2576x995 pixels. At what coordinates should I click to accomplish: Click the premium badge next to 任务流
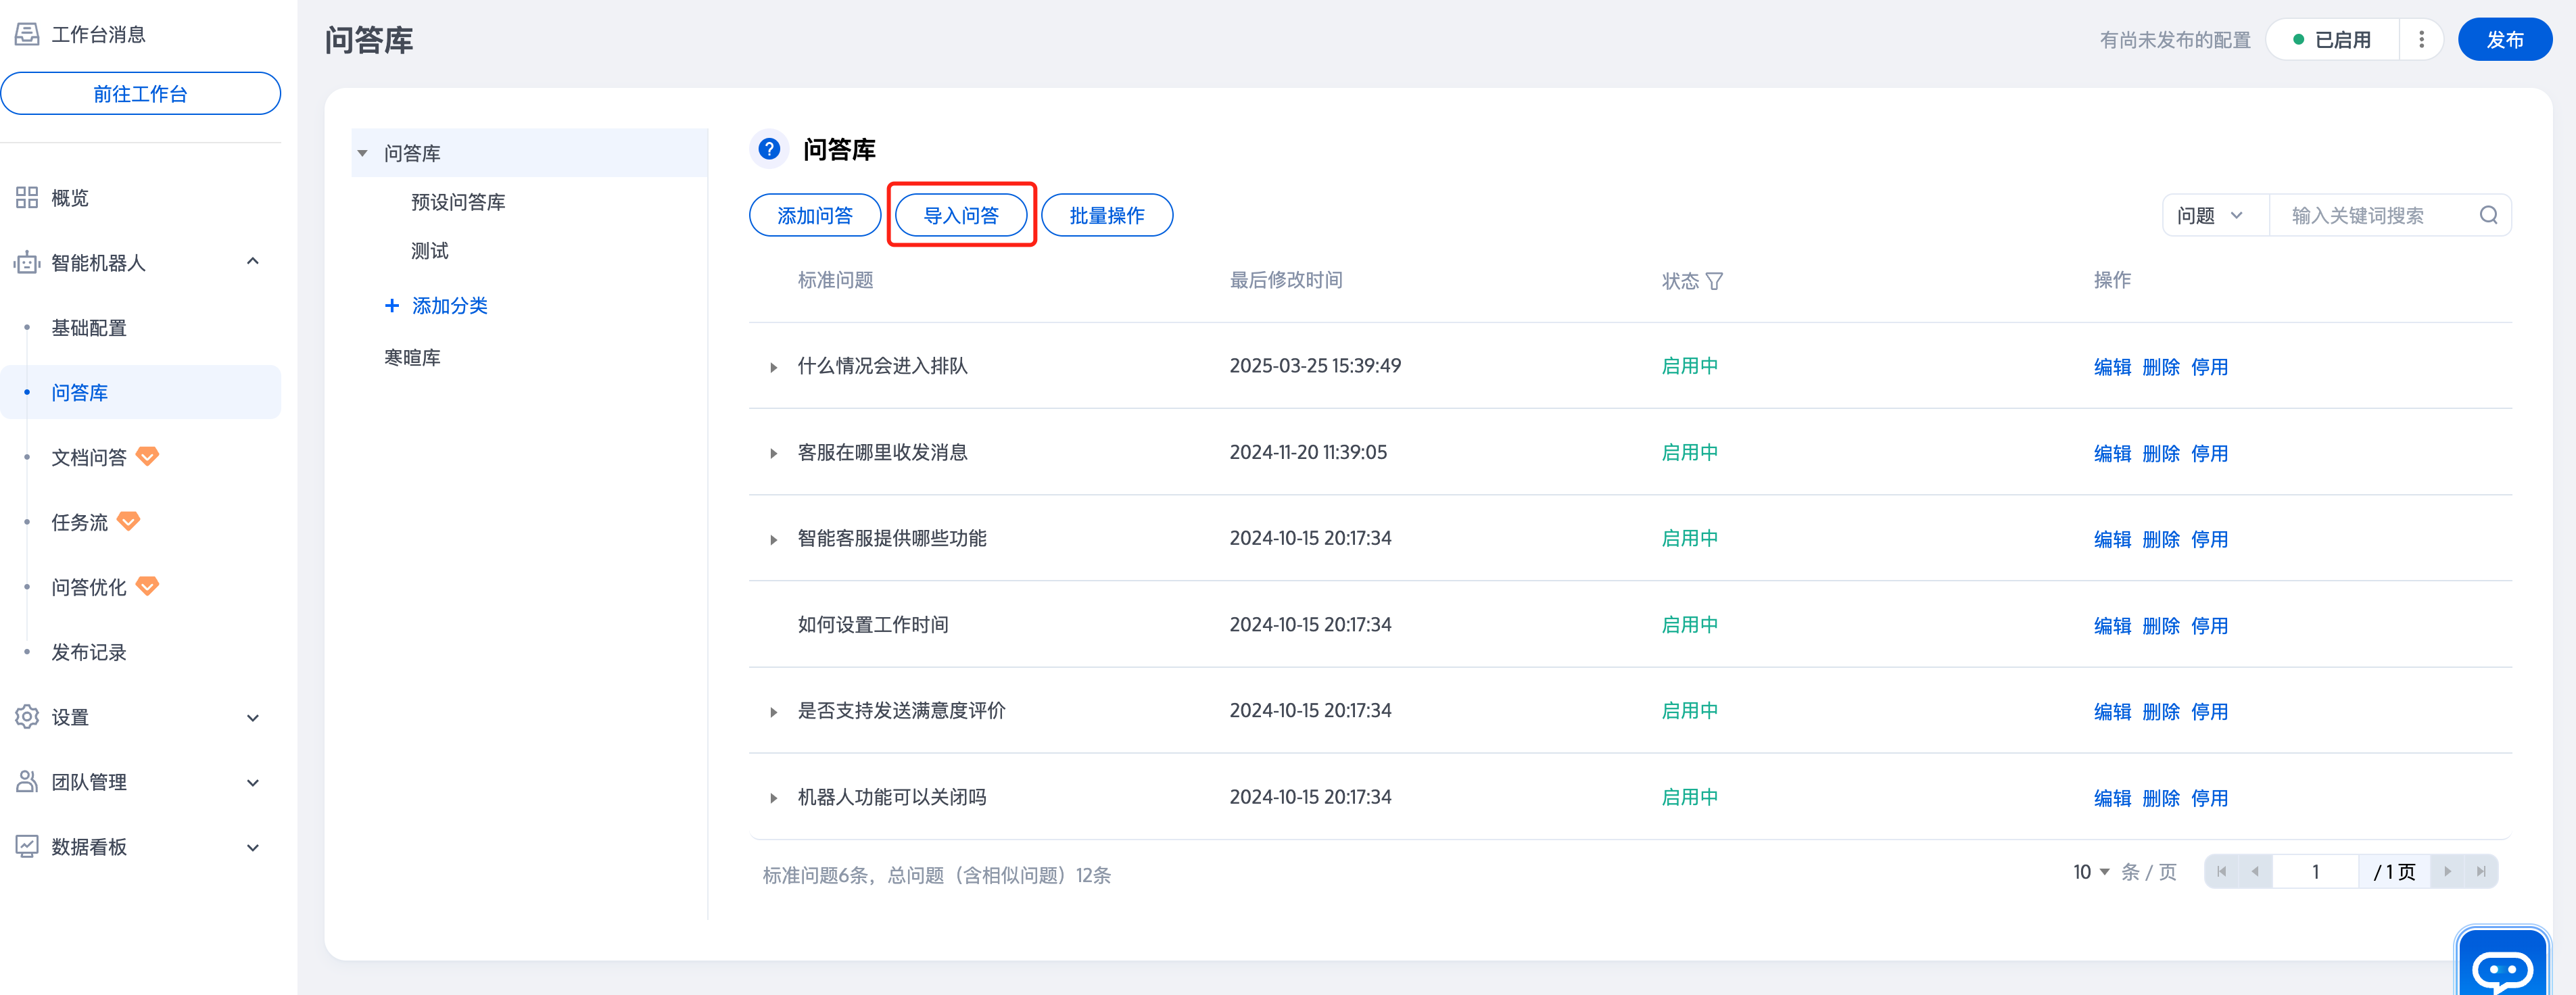click(x=128, y=521)
